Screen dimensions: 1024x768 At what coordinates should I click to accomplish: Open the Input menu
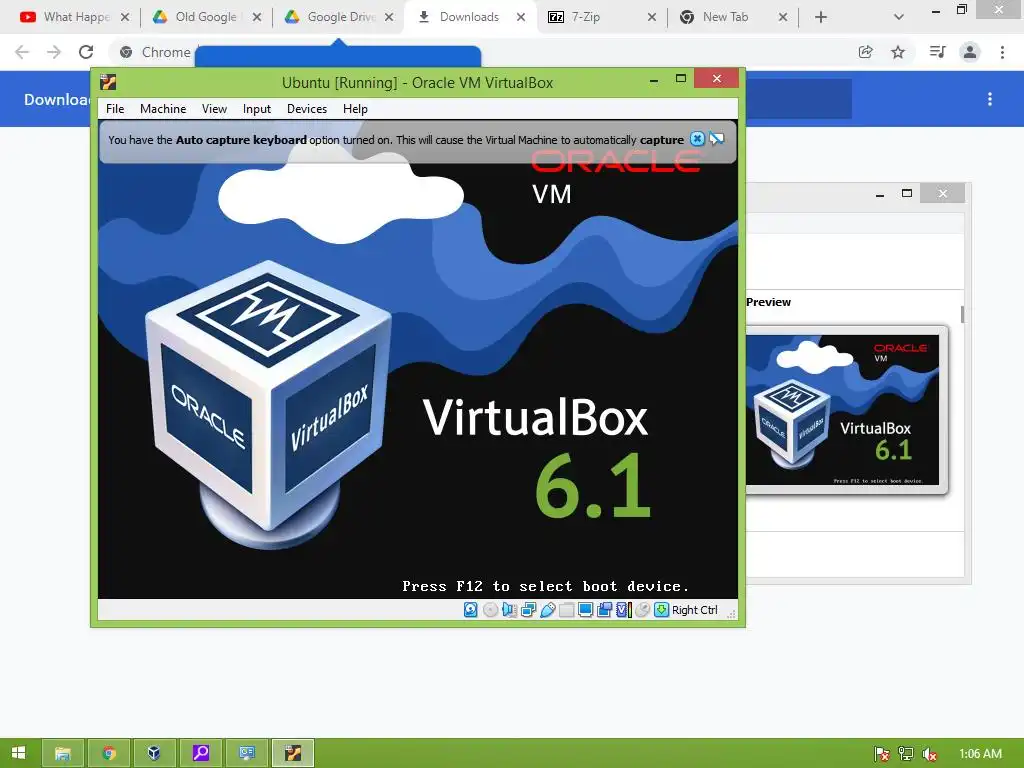[x=257, y=109]
